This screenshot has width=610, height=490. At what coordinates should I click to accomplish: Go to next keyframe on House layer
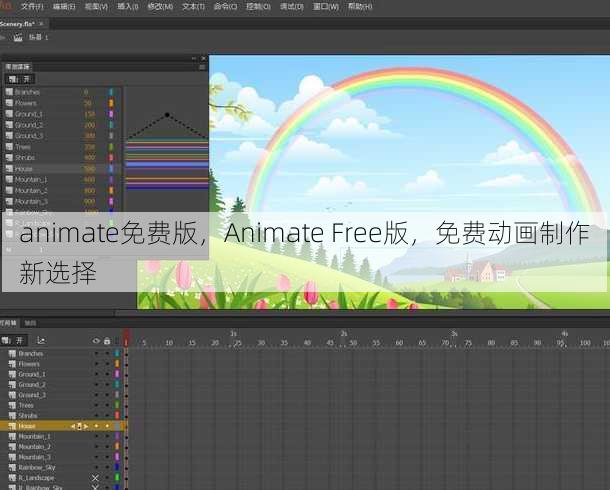(86, 426)
